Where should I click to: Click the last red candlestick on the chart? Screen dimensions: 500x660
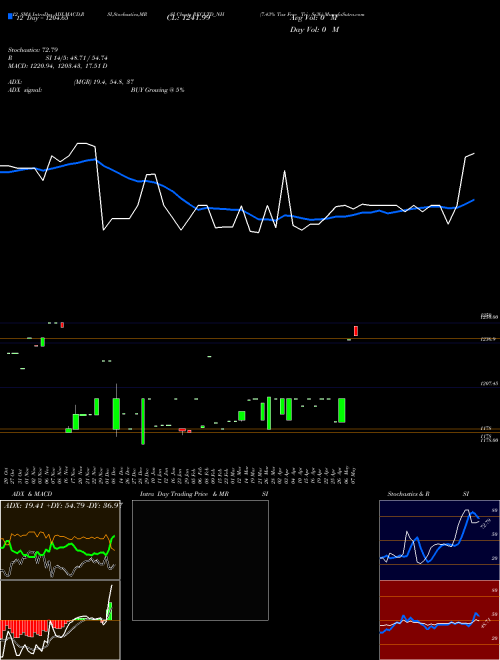pos(356,331)
